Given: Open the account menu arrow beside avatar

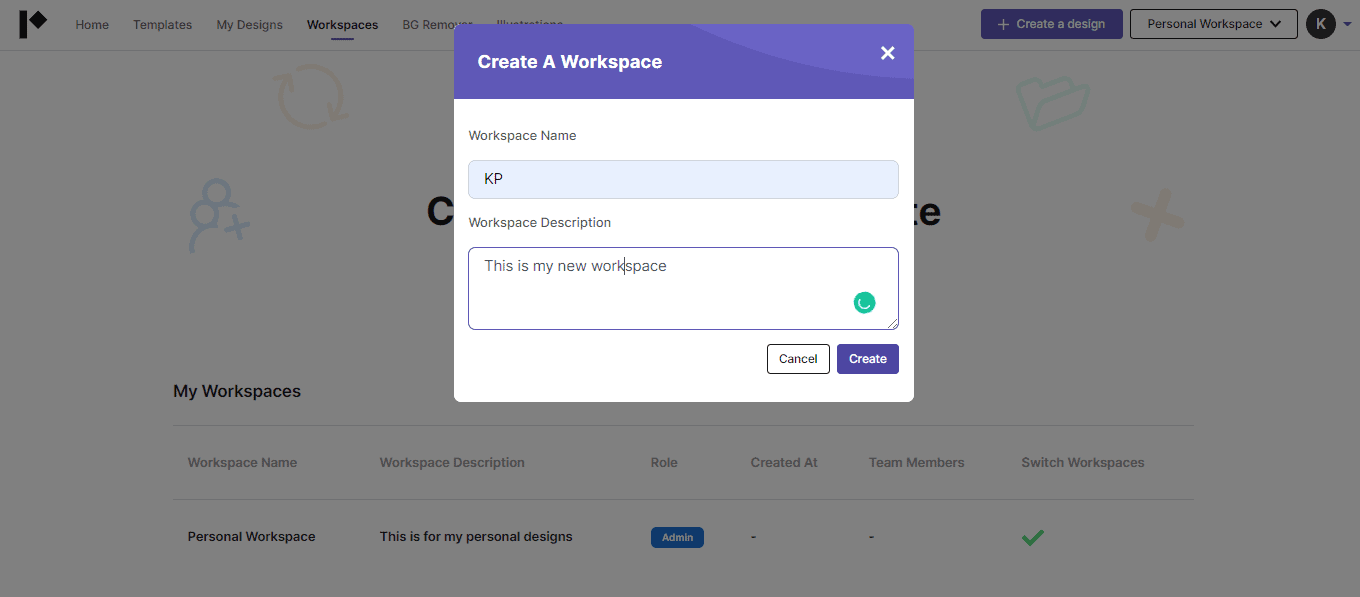Looking at the screenshot, I should coord(1347,24).
